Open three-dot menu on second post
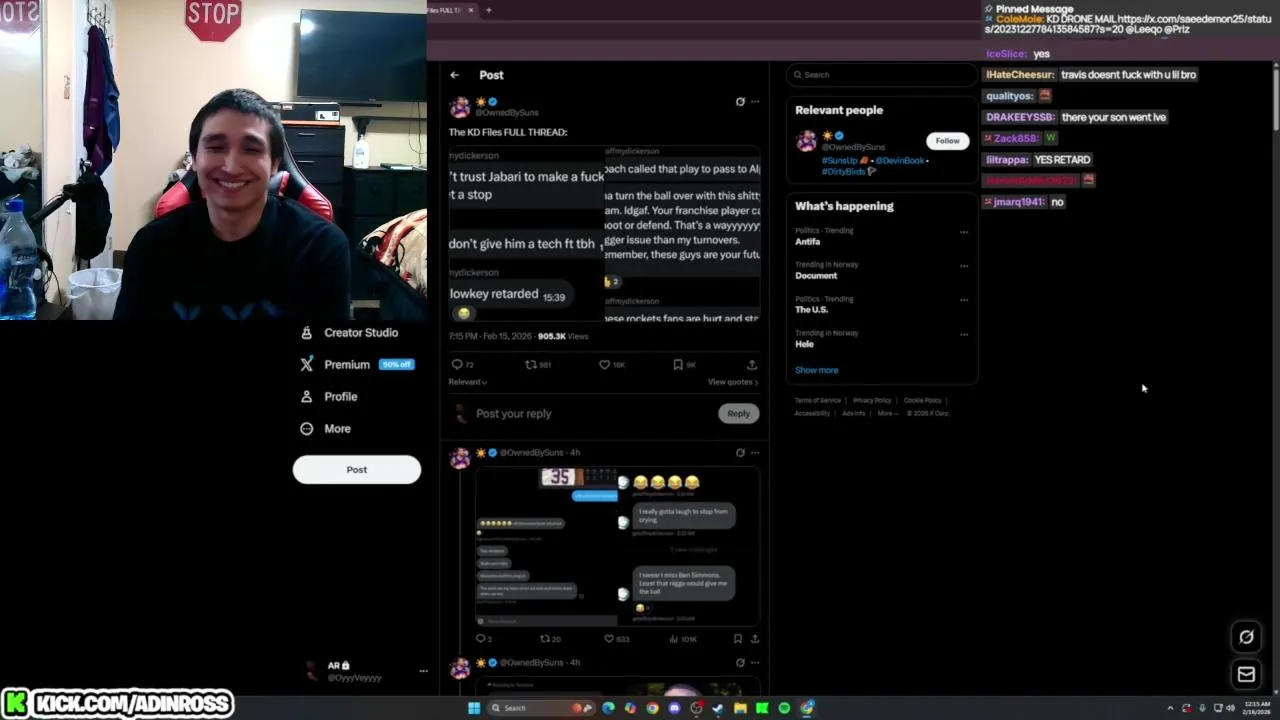 (x=755, y=452)
